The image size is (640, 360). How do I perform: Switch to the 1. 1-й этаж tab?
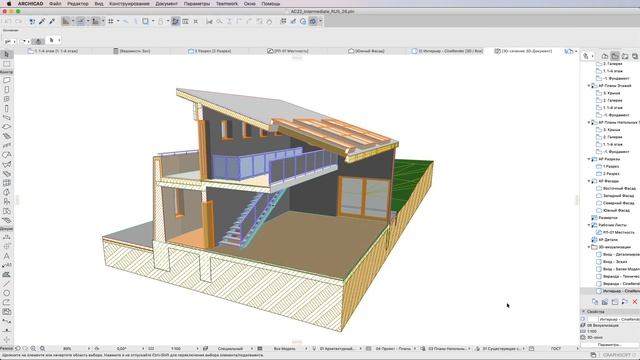pyautogui.click(x=53, y=51)
